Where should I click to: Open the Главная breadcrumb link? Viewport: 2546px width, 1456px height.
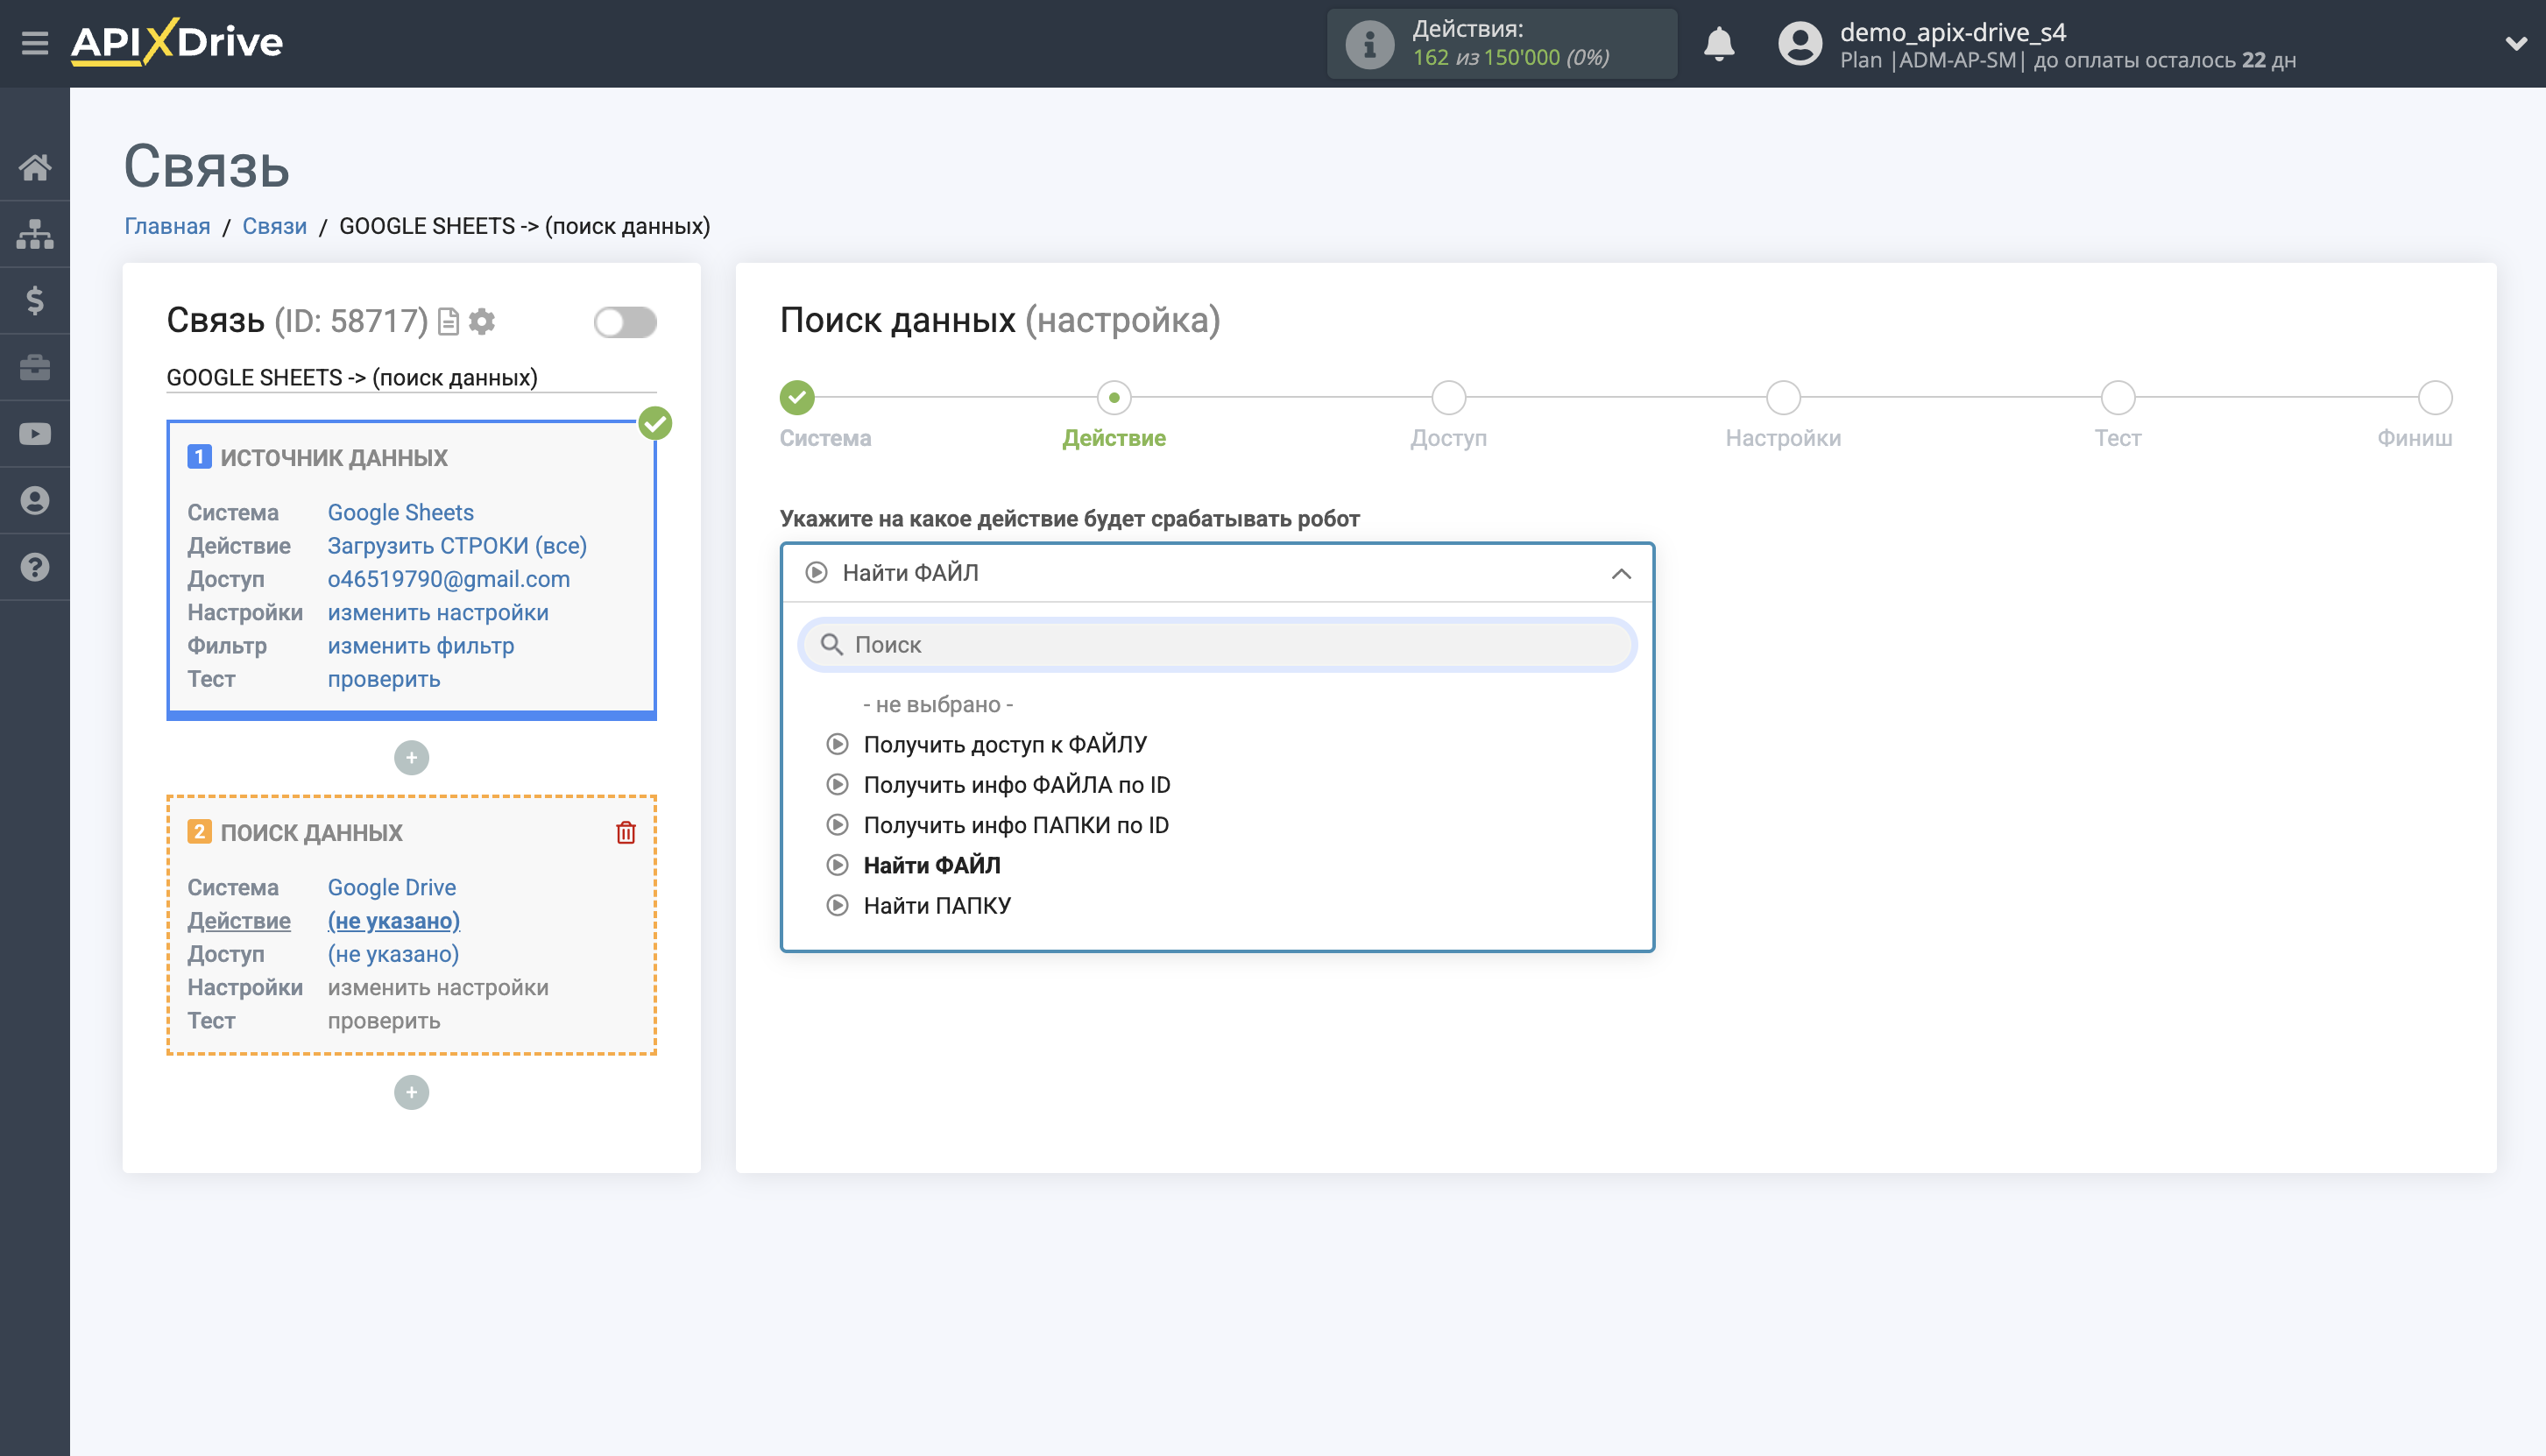(x=167, y=226)
